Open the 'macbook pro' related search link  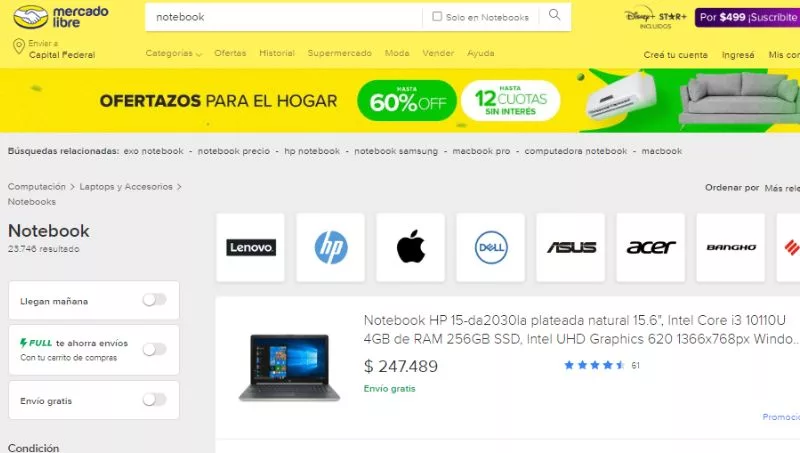click(481, 151)
